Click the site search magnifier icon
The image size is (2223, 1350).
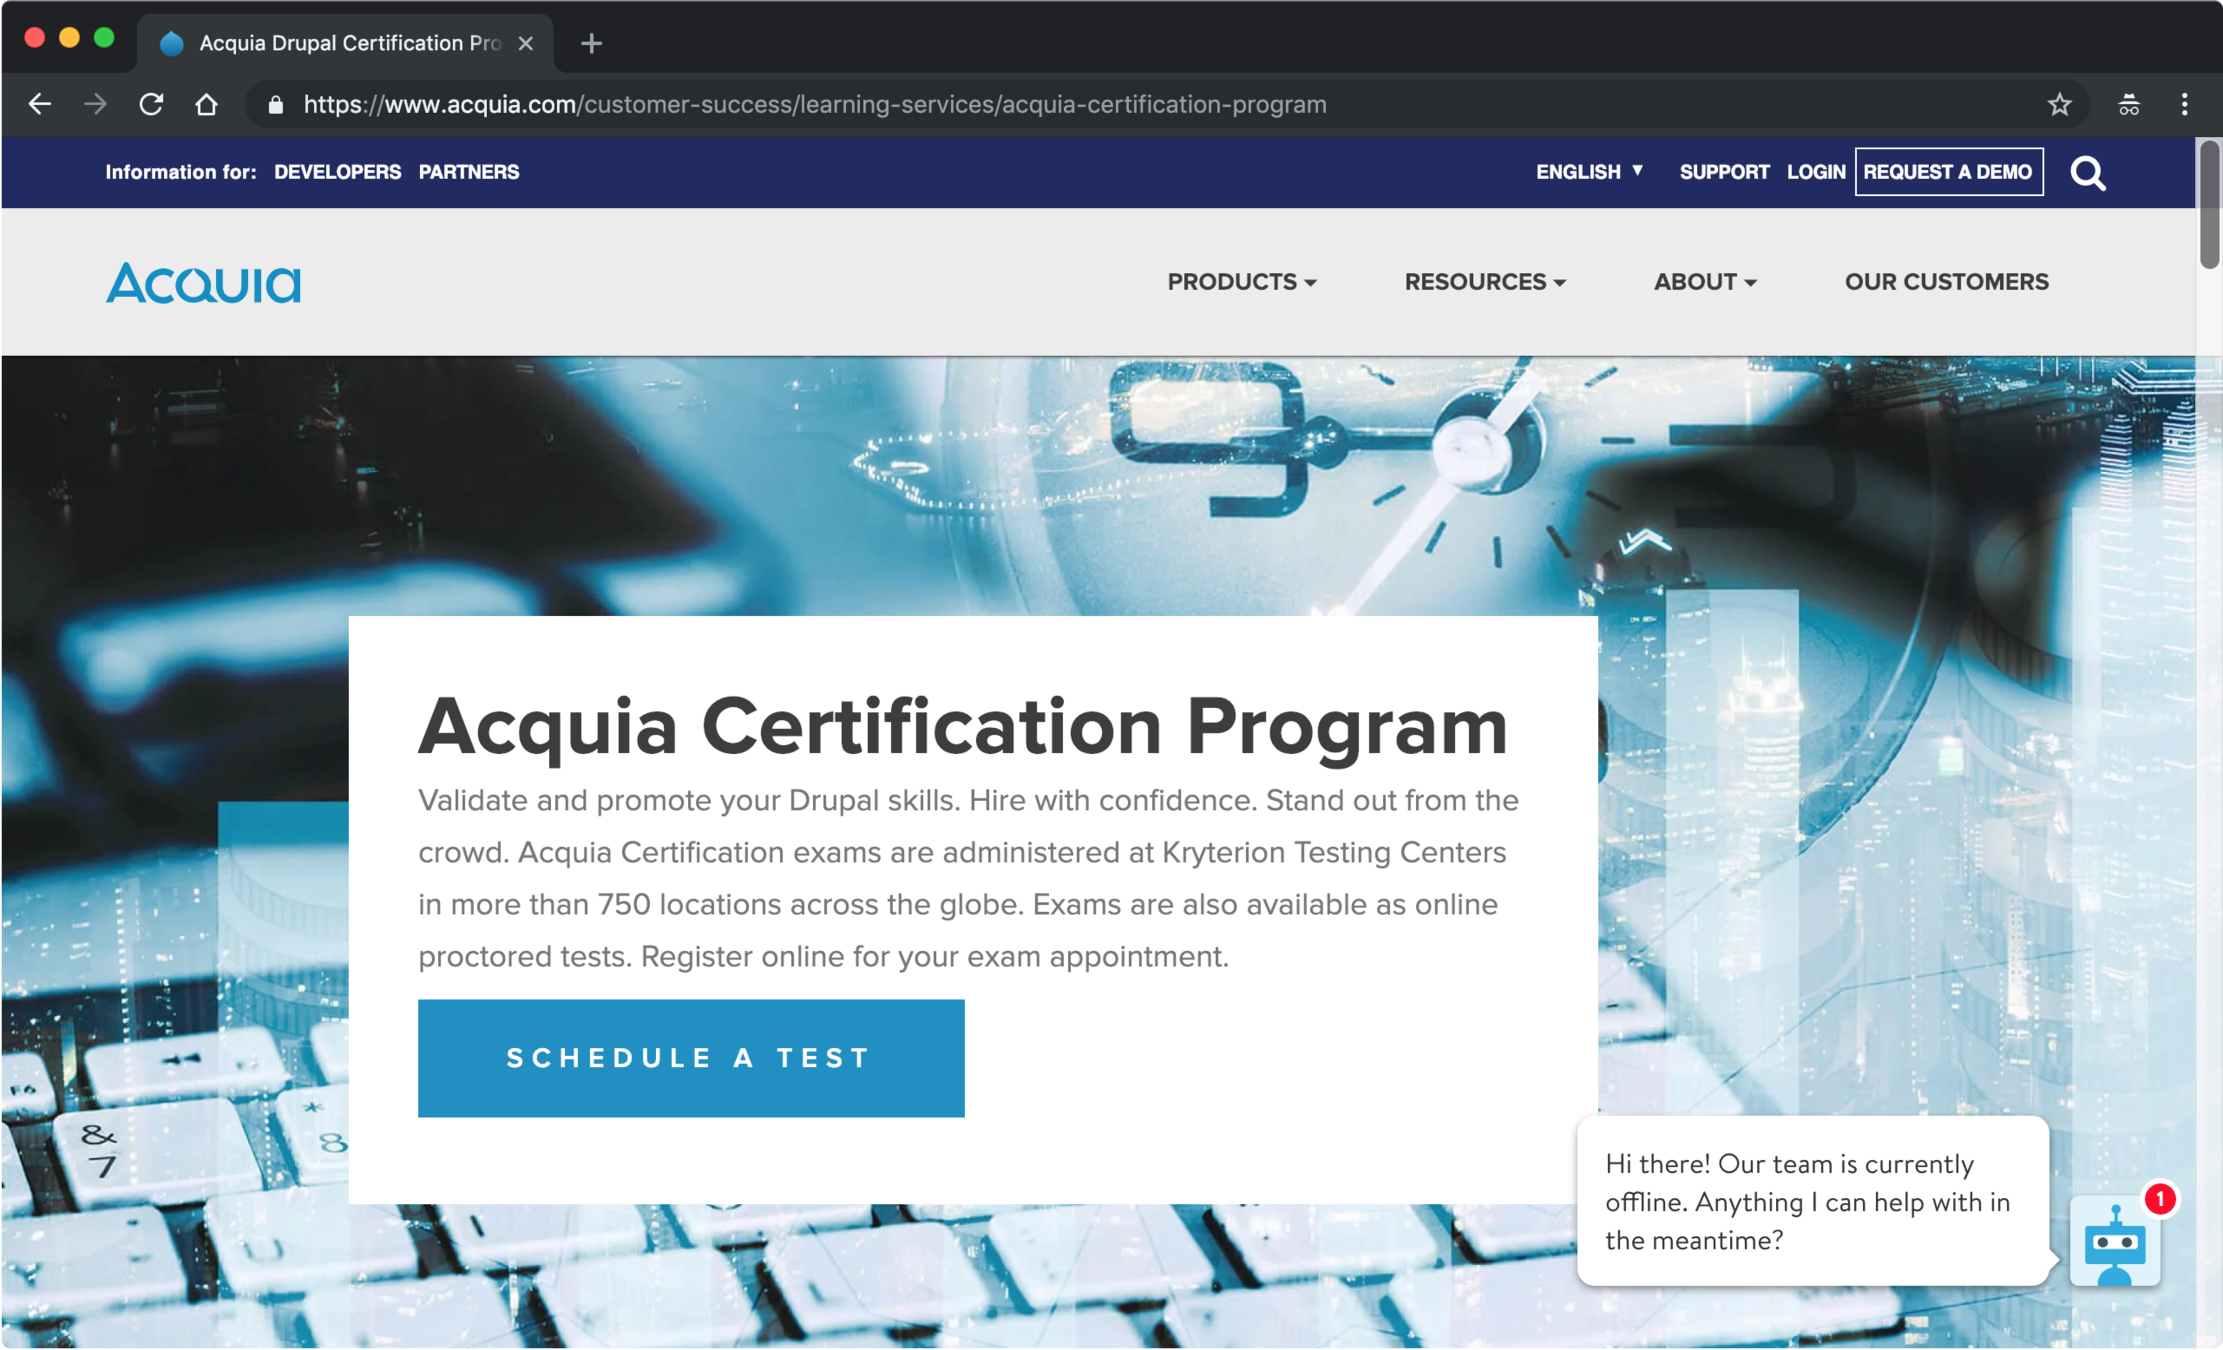click(x=2088, y=173)
